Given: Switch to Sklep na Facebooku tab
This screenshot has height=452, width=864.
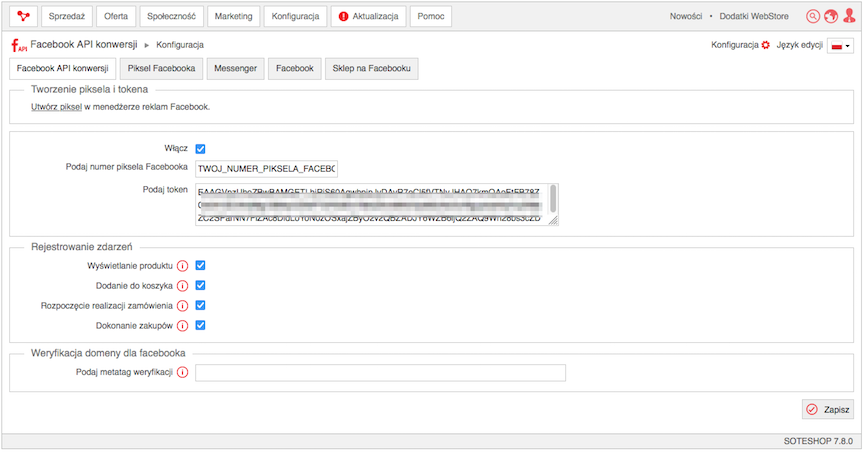Looking at the screenshot, I should (x=371, y=69).
